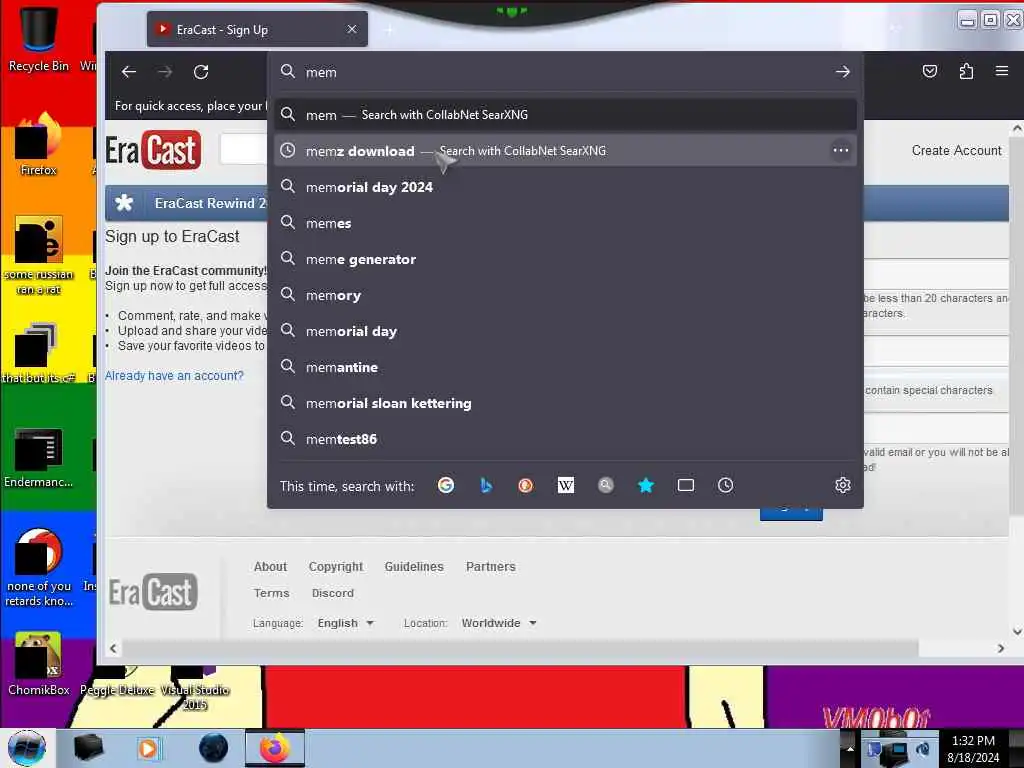This screenshot has height=768, width=1024.
Task: Open the clock showing 1:32 PM
Action: pyautogui.click(x=973, y=748)
